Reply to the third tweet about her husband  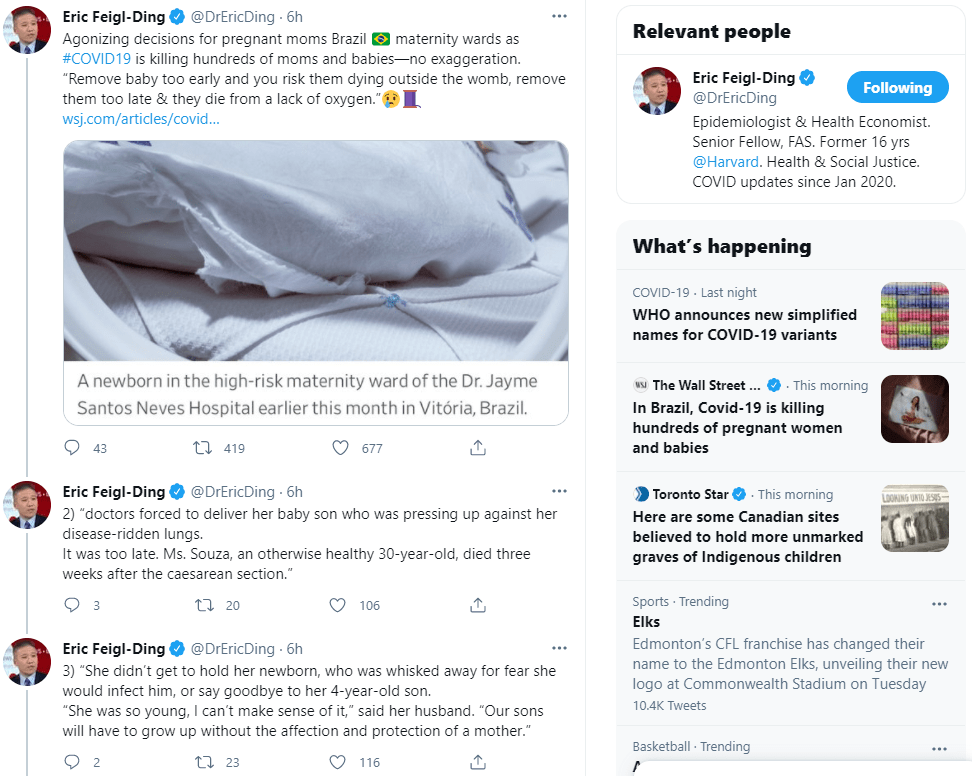click(x=72, y=762)
